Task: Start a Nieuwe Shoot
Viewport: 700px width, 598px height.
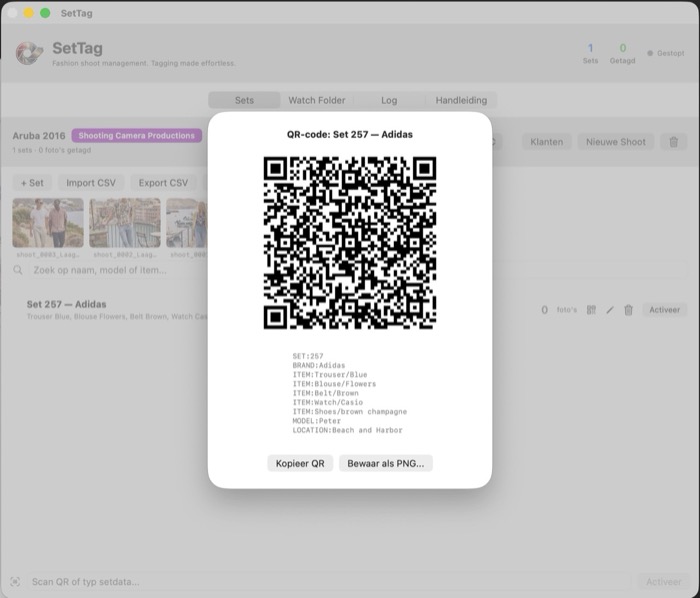Action: (x=616, y=142)
